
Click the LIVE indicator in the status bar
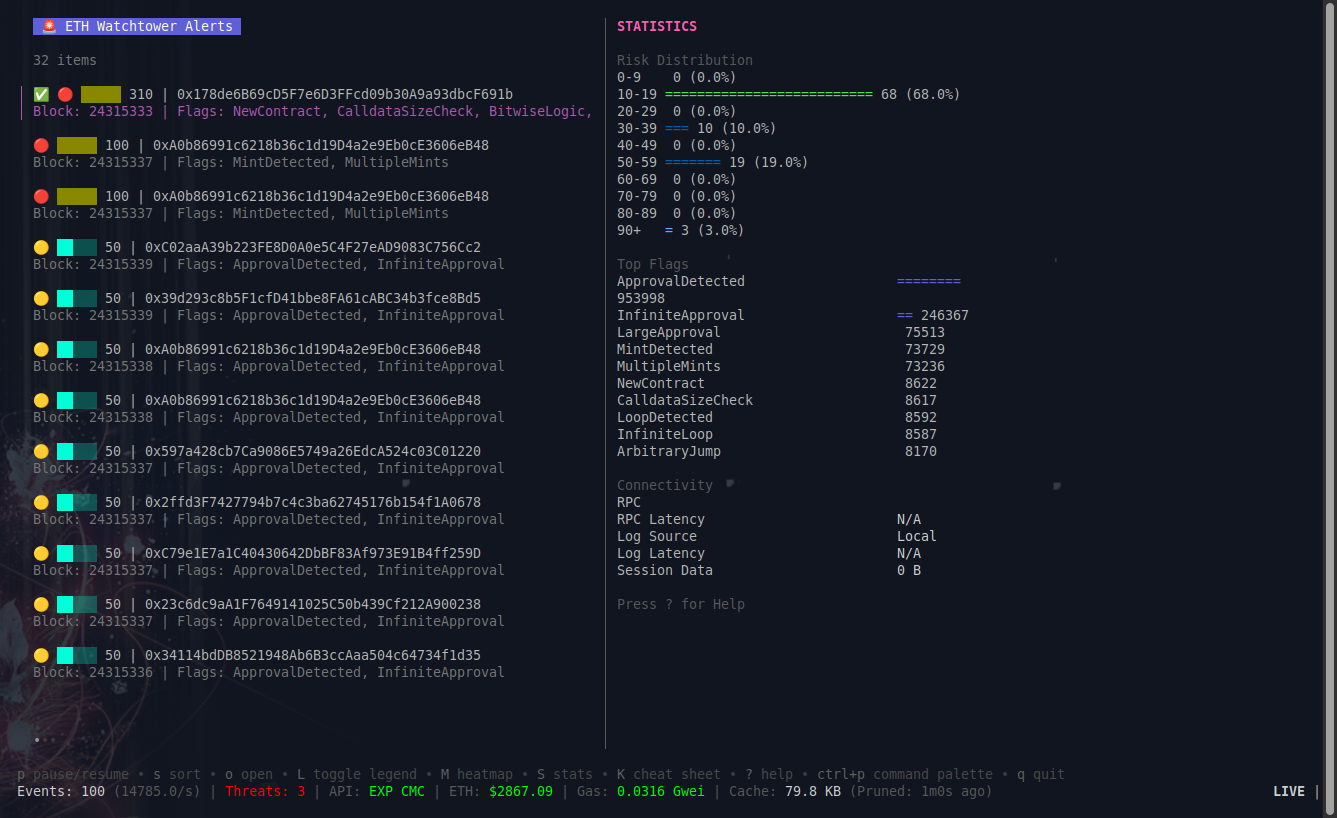tap(1288, 791)
